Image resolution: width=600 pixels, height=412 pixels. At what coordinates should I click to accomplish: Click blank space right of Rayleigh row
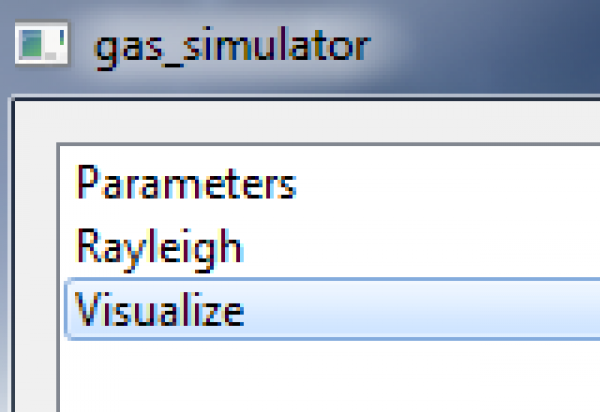(x=450, y=247)
